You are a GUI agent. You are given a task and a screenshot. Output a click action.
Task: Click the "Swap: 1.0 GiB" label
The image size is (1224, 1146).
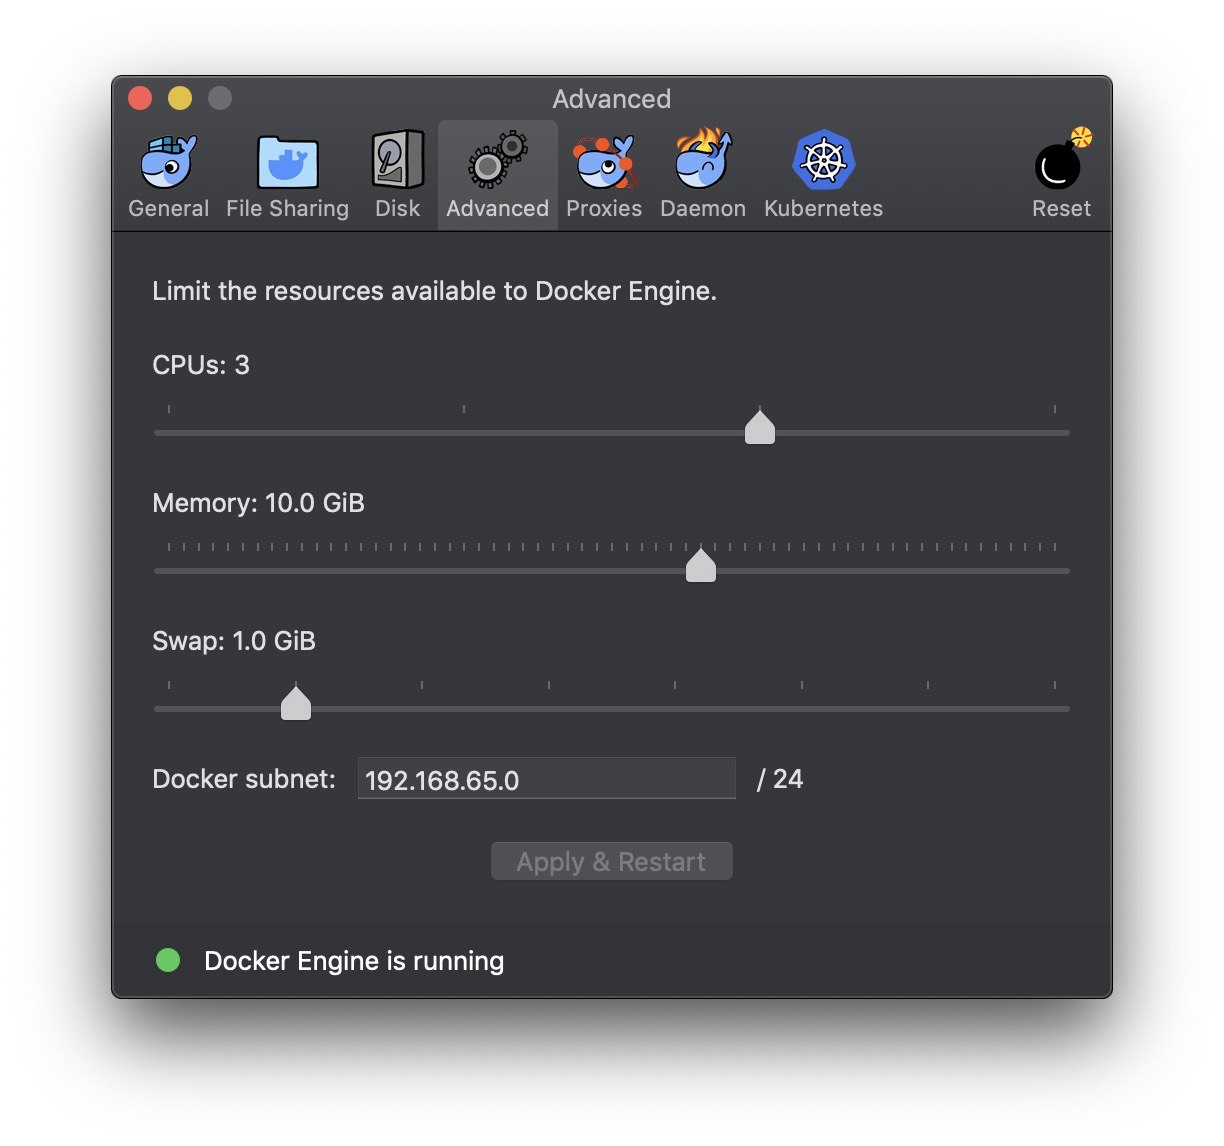coord(234,641)
